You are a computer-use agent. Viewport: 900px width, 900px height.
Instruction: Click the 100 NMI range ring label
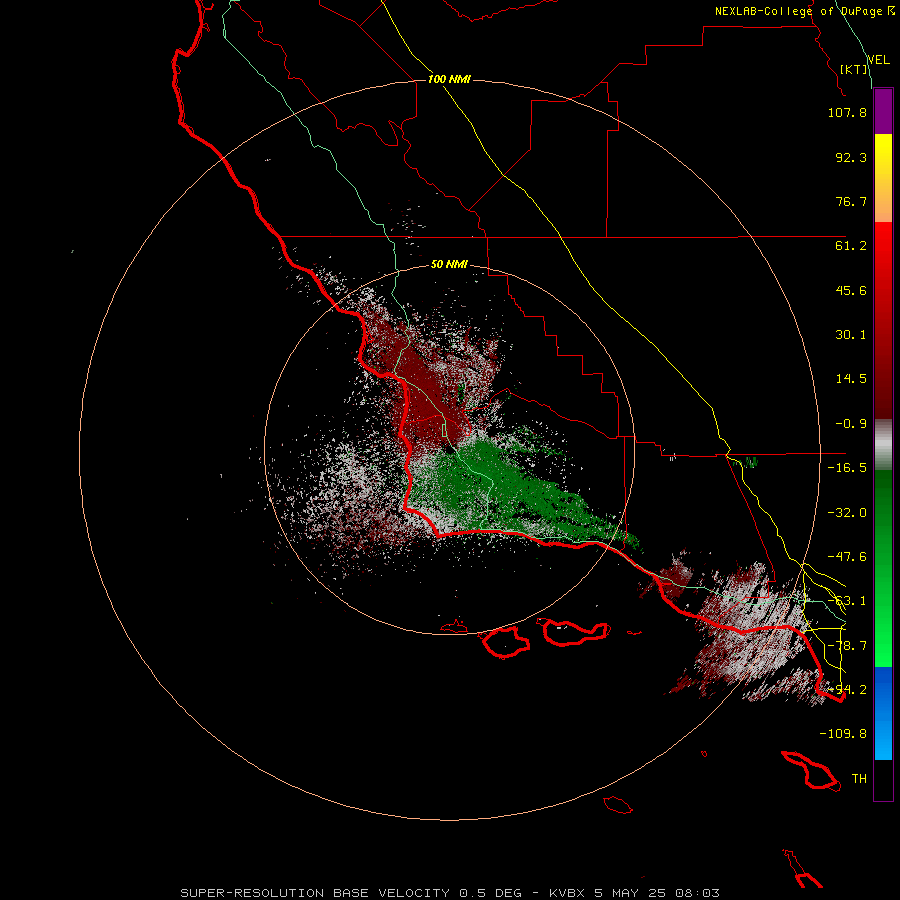449,79
